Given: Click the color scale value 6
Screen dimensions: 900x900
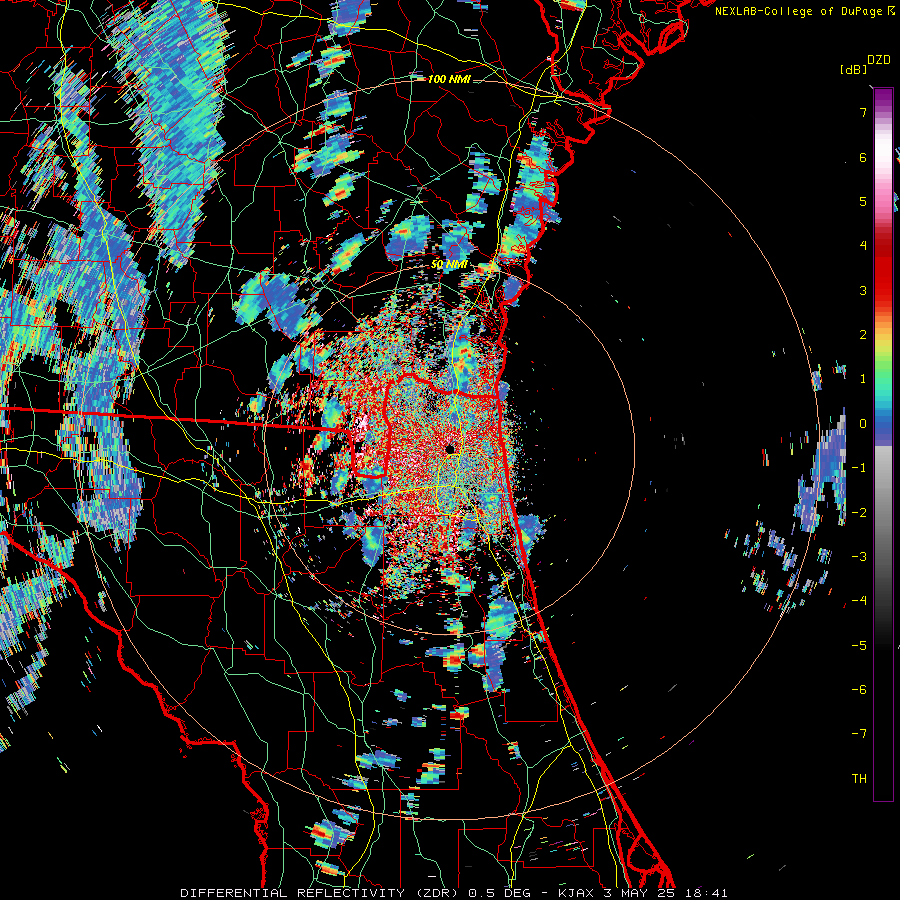Looking at the screenshot, I should [x=863, y=157].
